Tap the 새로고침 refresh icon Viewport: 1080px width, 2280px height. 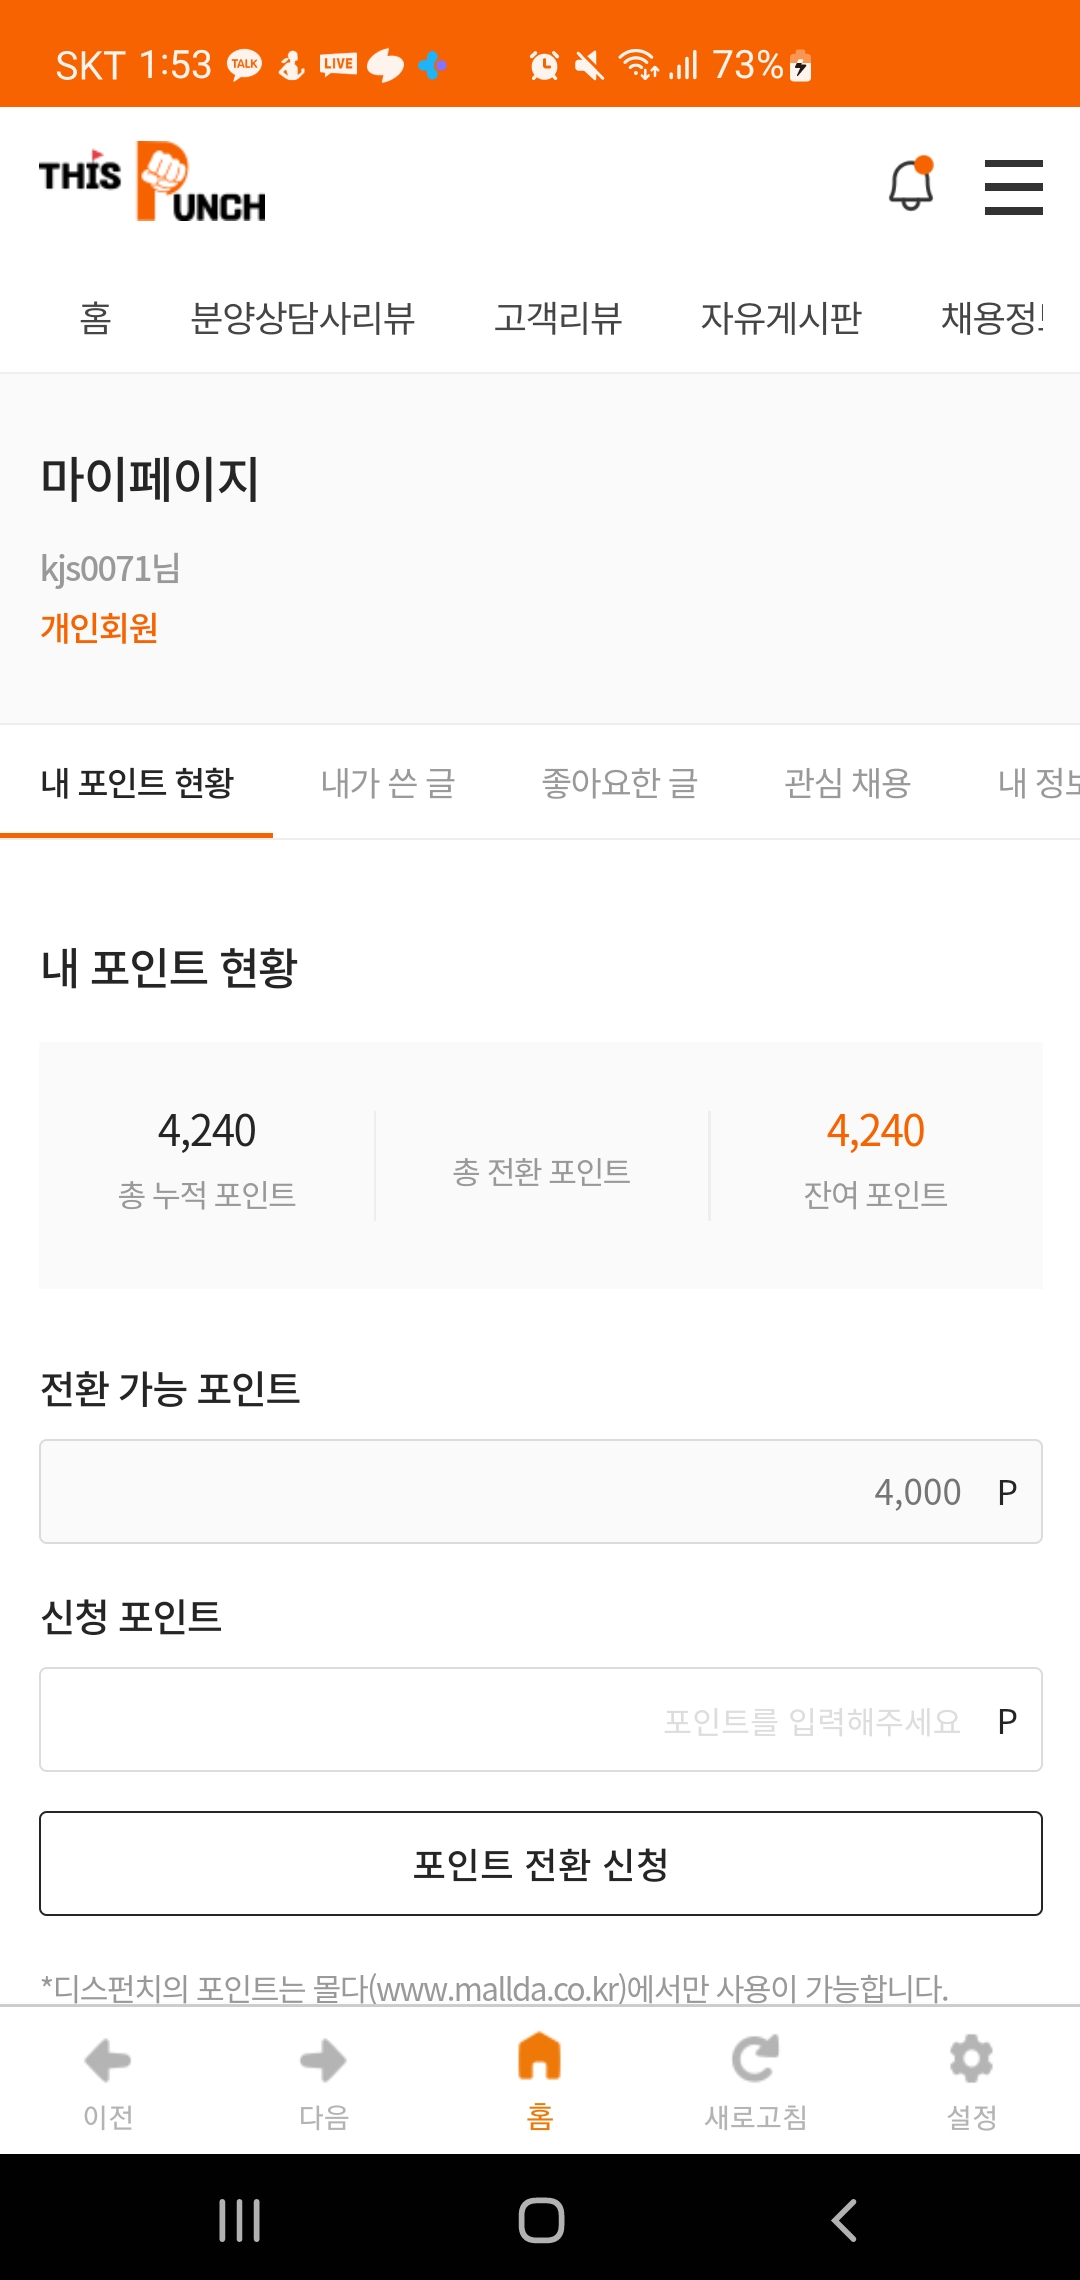tap(755, 2060)
